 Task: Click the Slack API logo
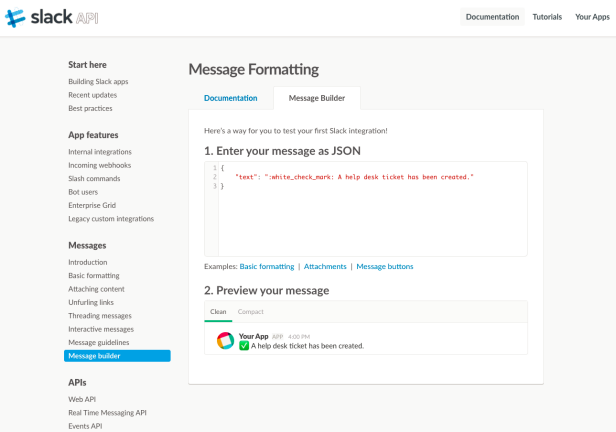click(x=51, y=18)
